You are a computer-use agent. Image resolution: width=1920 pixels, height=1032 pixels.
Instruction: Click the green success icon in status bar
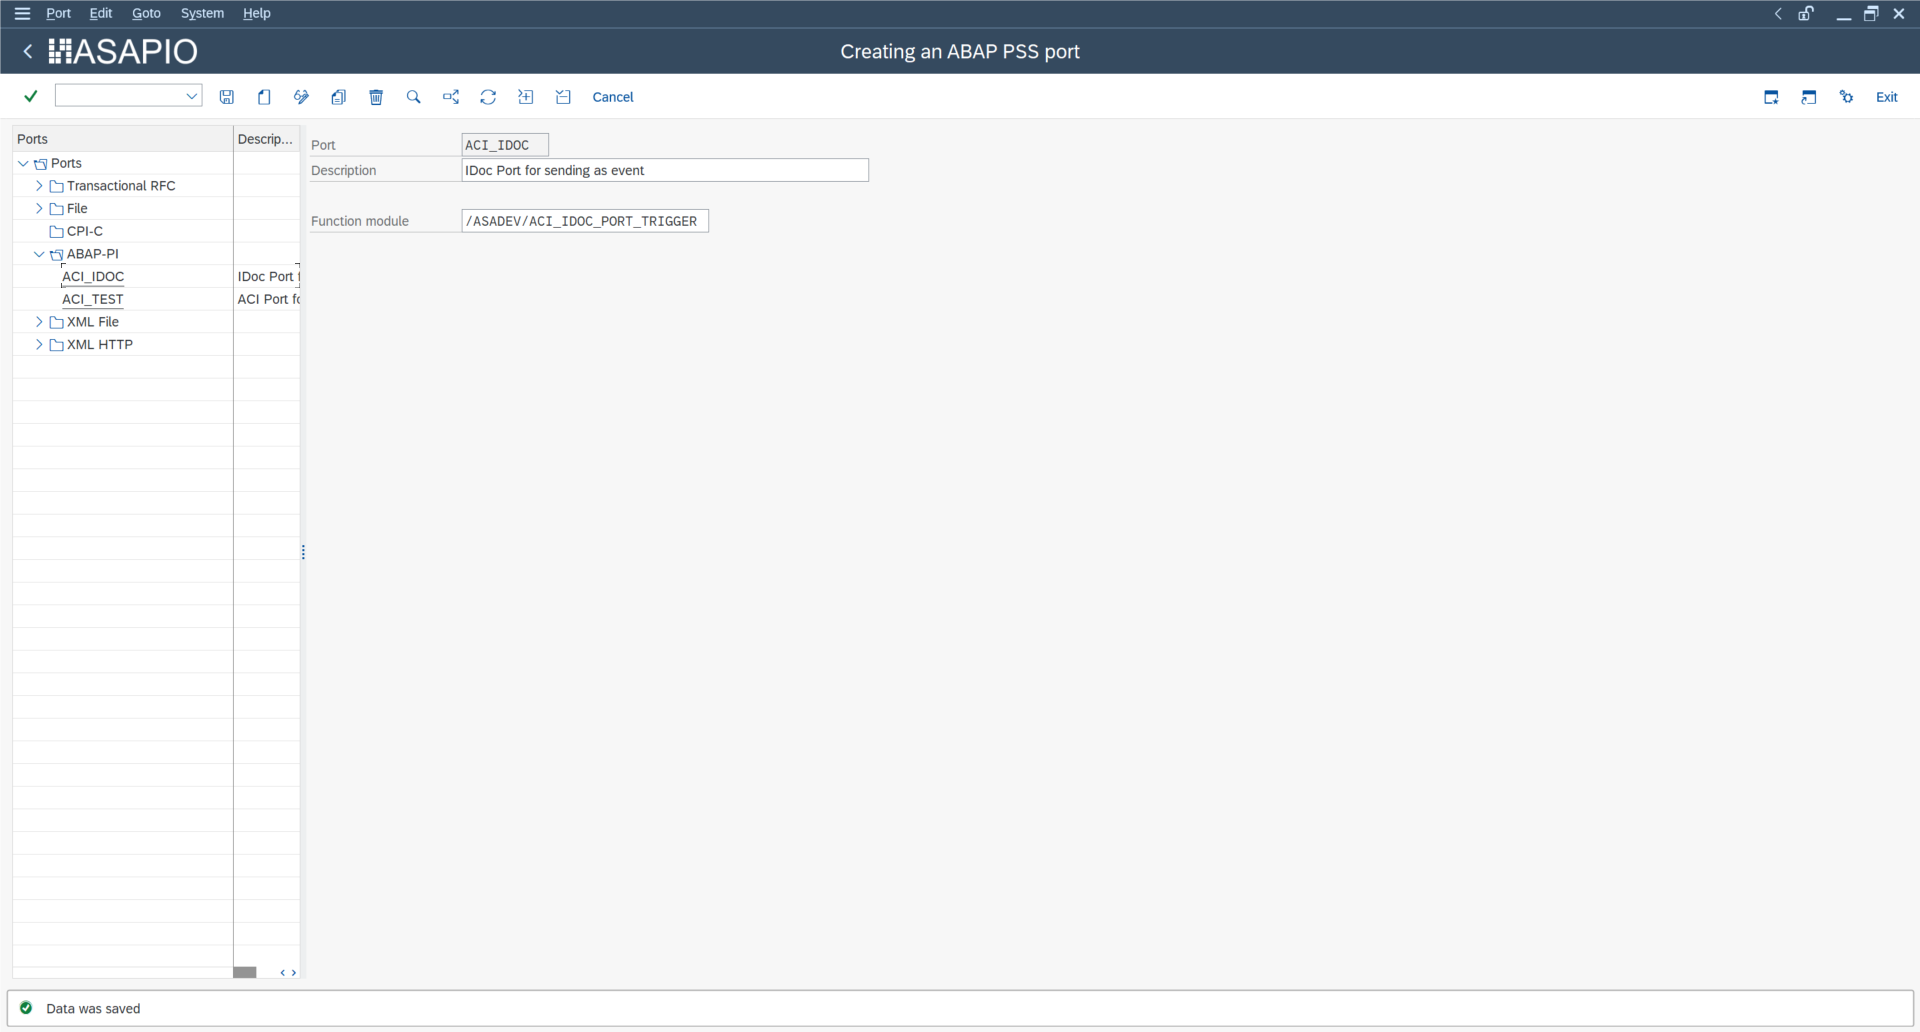point(26,1008)
